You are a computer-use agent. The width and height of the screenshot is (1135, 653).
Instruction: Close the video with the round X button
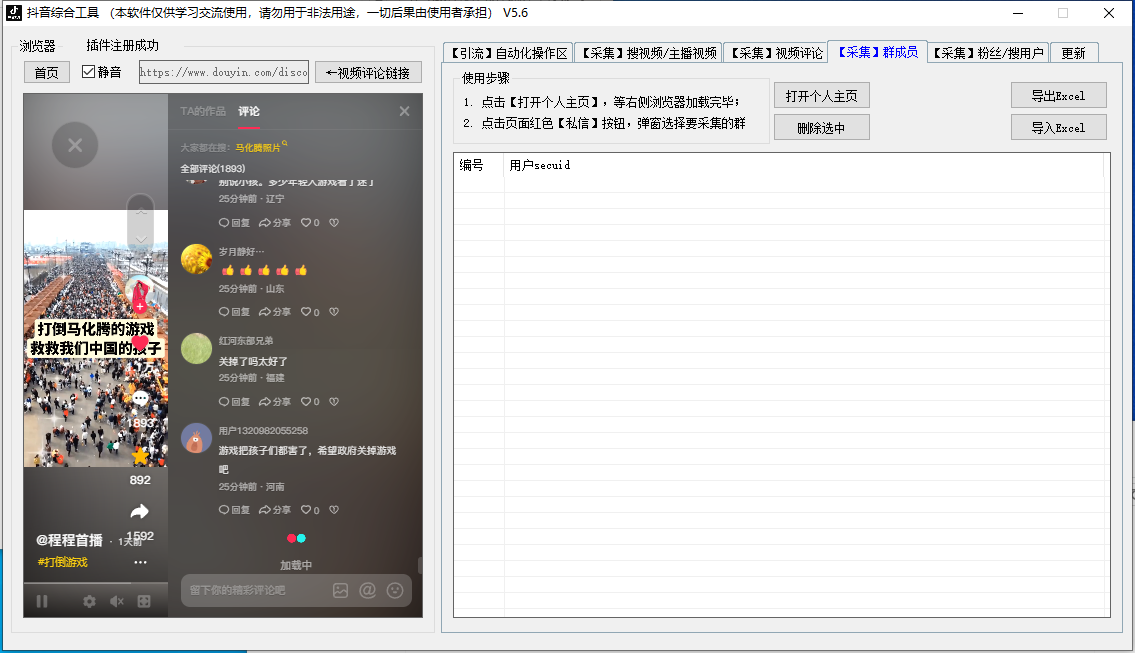[x=75, y=145]
